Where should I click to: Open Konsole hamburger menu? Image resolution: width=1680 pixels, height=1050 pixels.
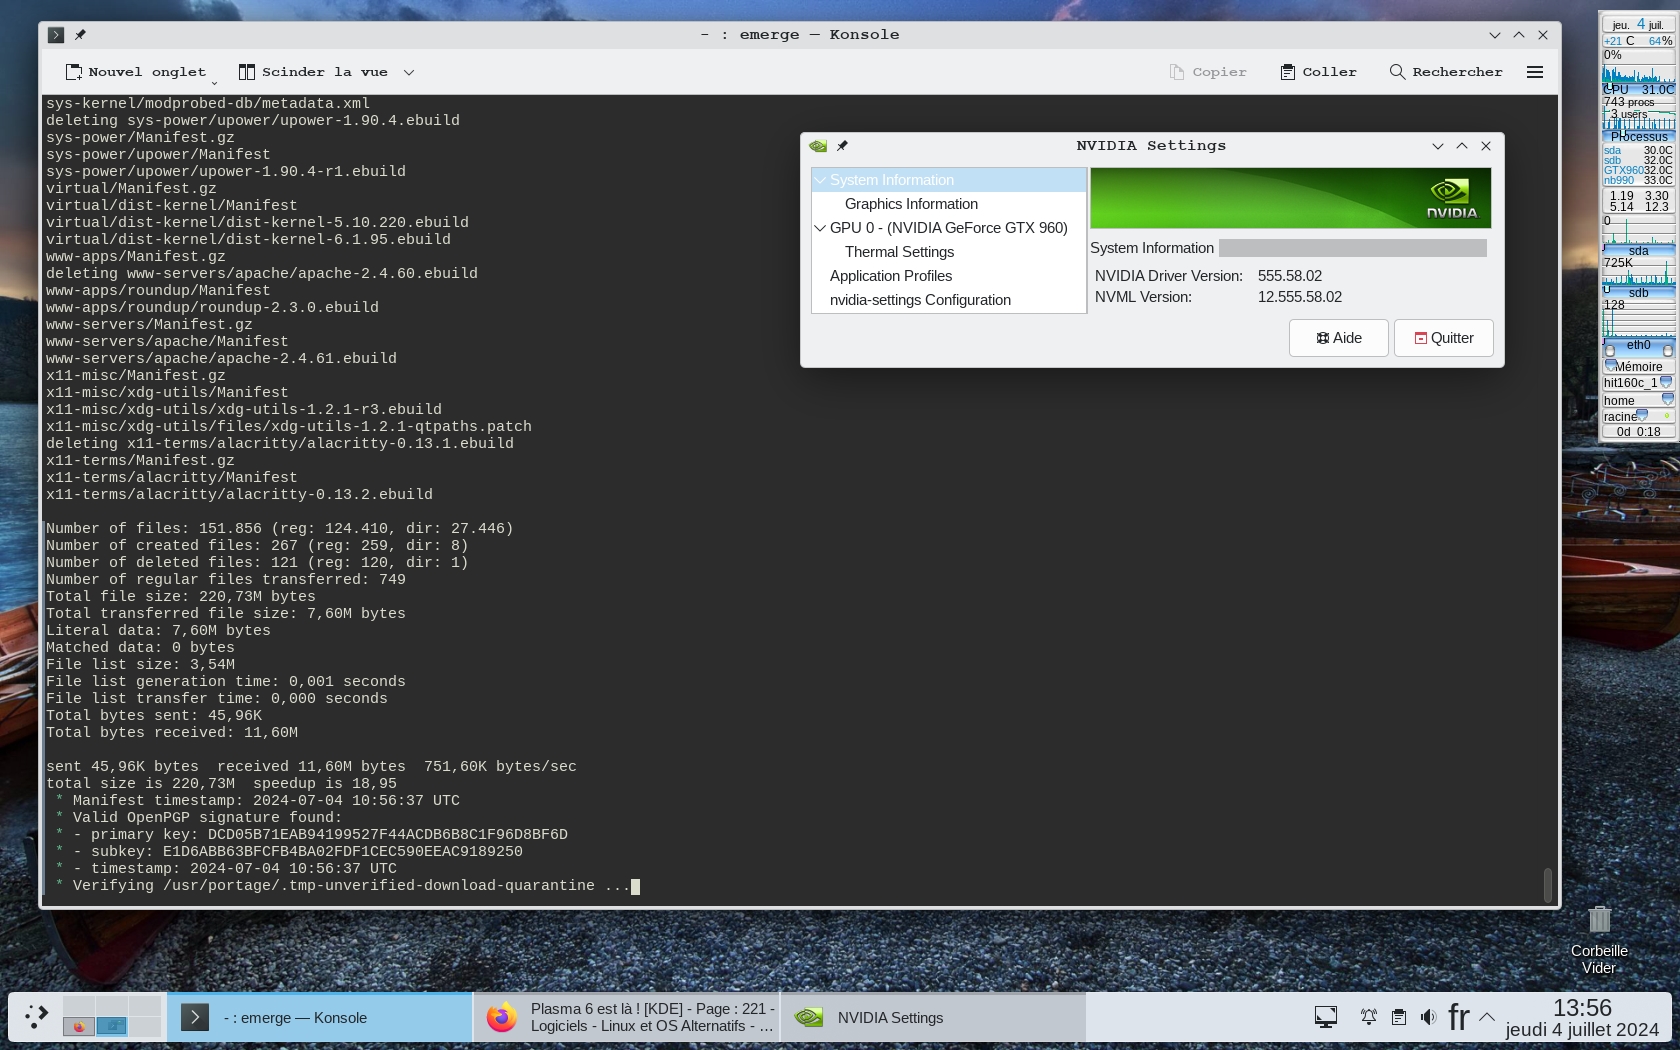(1535, 72)
